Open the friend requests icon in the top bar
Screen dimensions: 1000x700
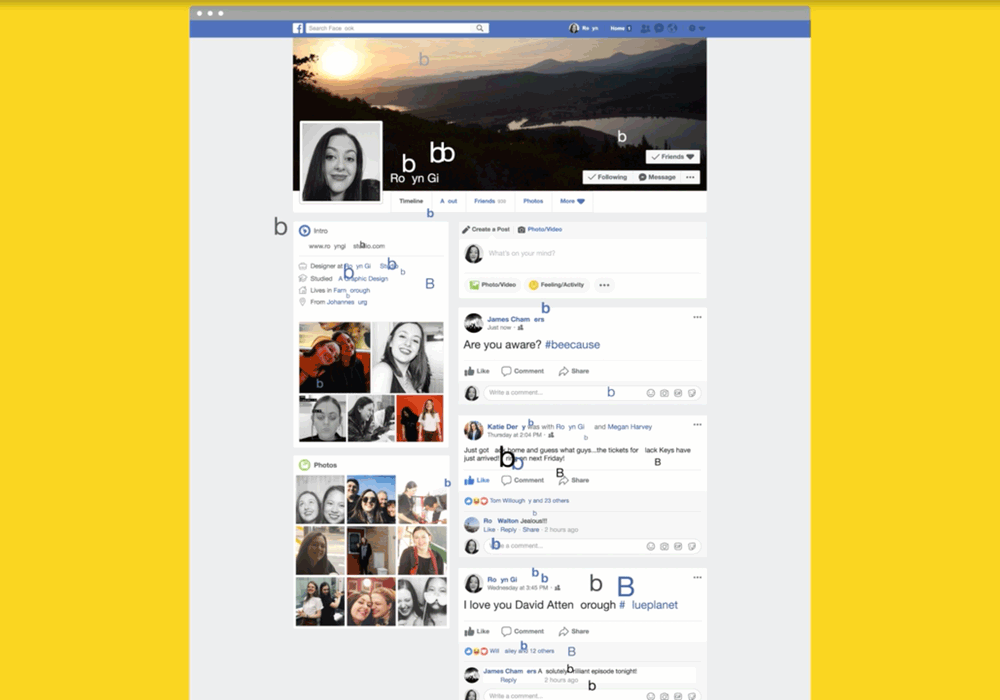(645, 28)
